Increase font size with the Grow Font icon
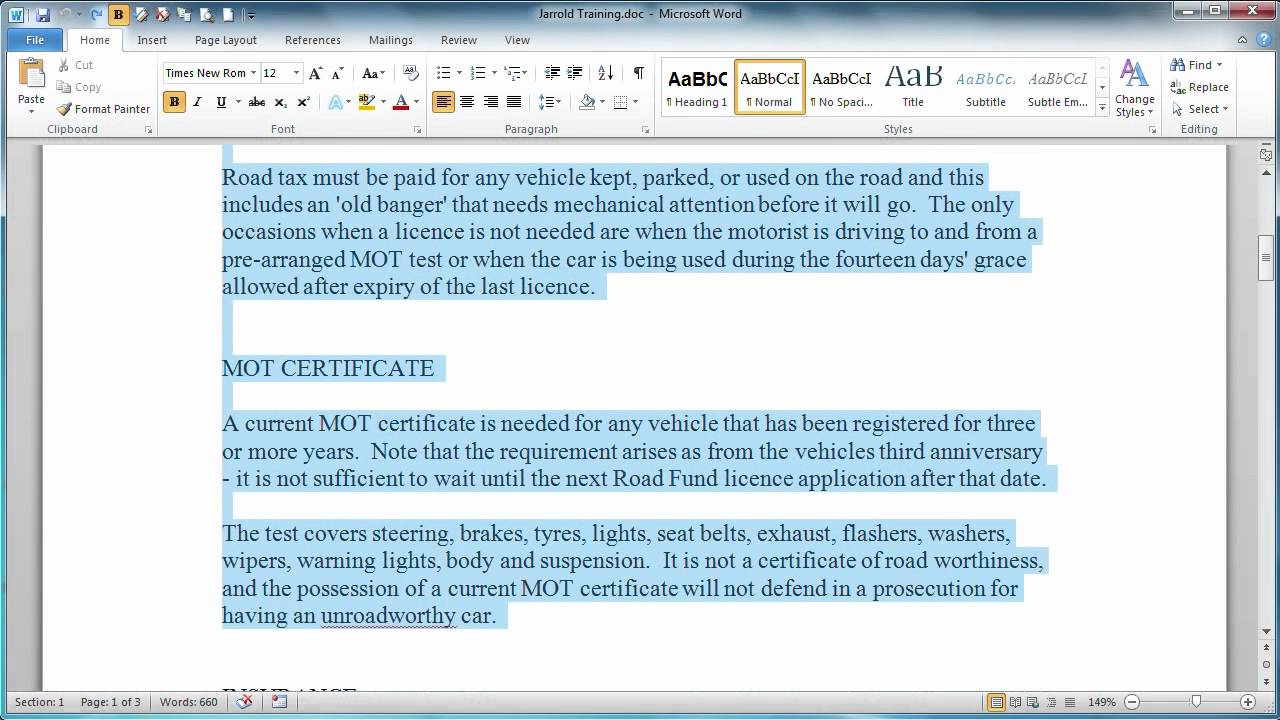The height and width of the screenshot is (720, 1280). tap(316, 73)
